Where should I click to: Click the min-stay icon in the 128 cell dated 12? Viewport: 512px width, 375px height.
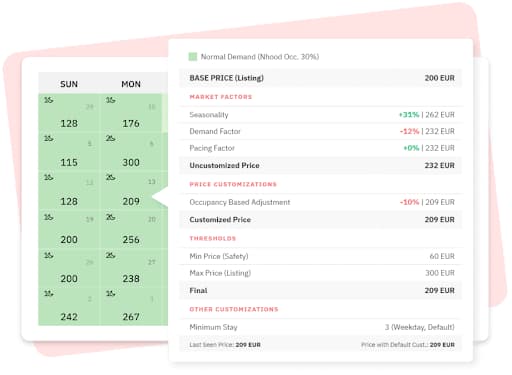tap(49, 178)
